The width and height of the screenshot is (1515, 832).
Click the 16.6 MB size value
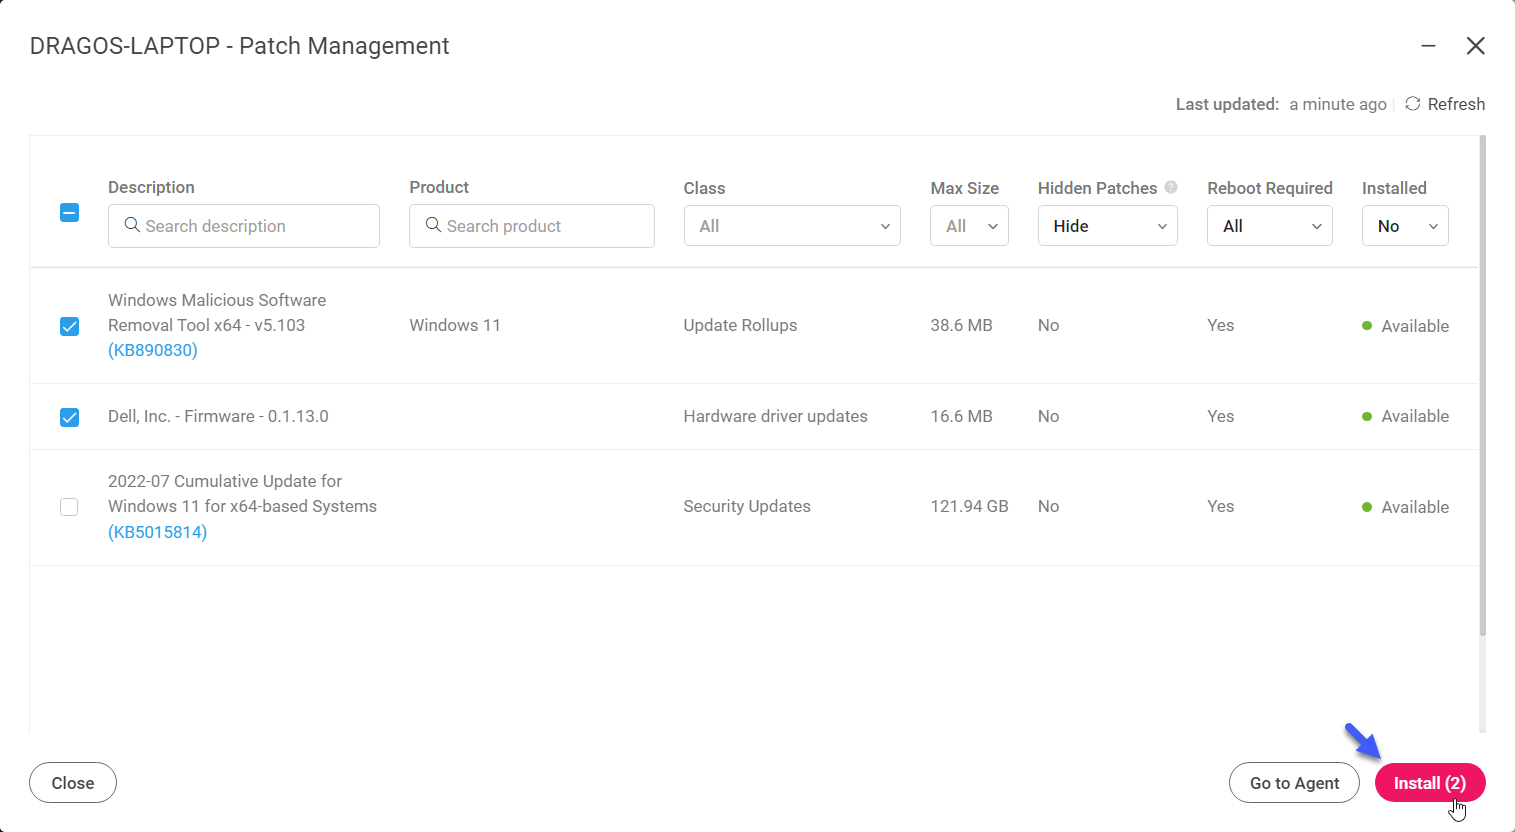pos(961,416)
